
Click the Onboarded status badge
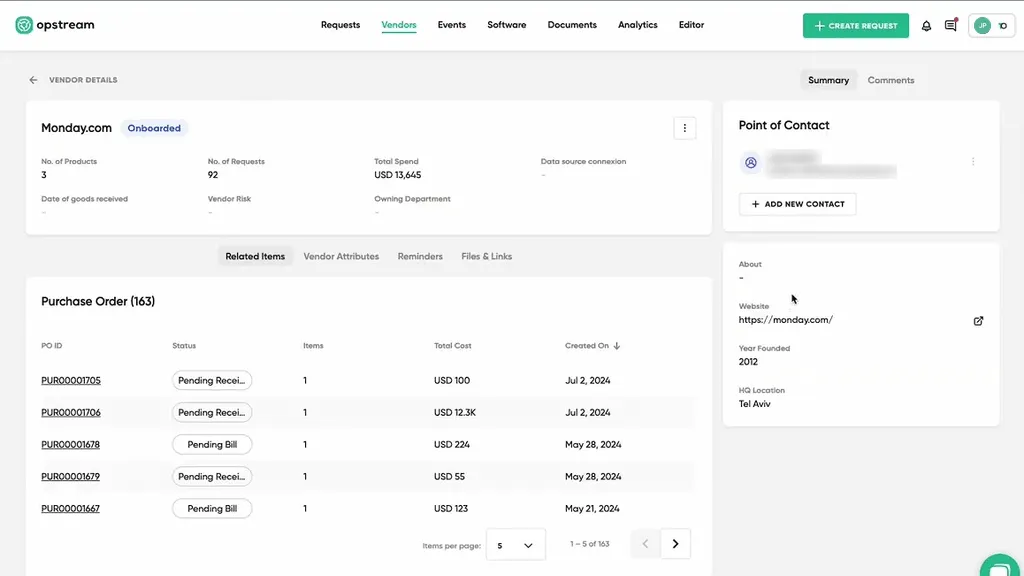coord(154,128)
